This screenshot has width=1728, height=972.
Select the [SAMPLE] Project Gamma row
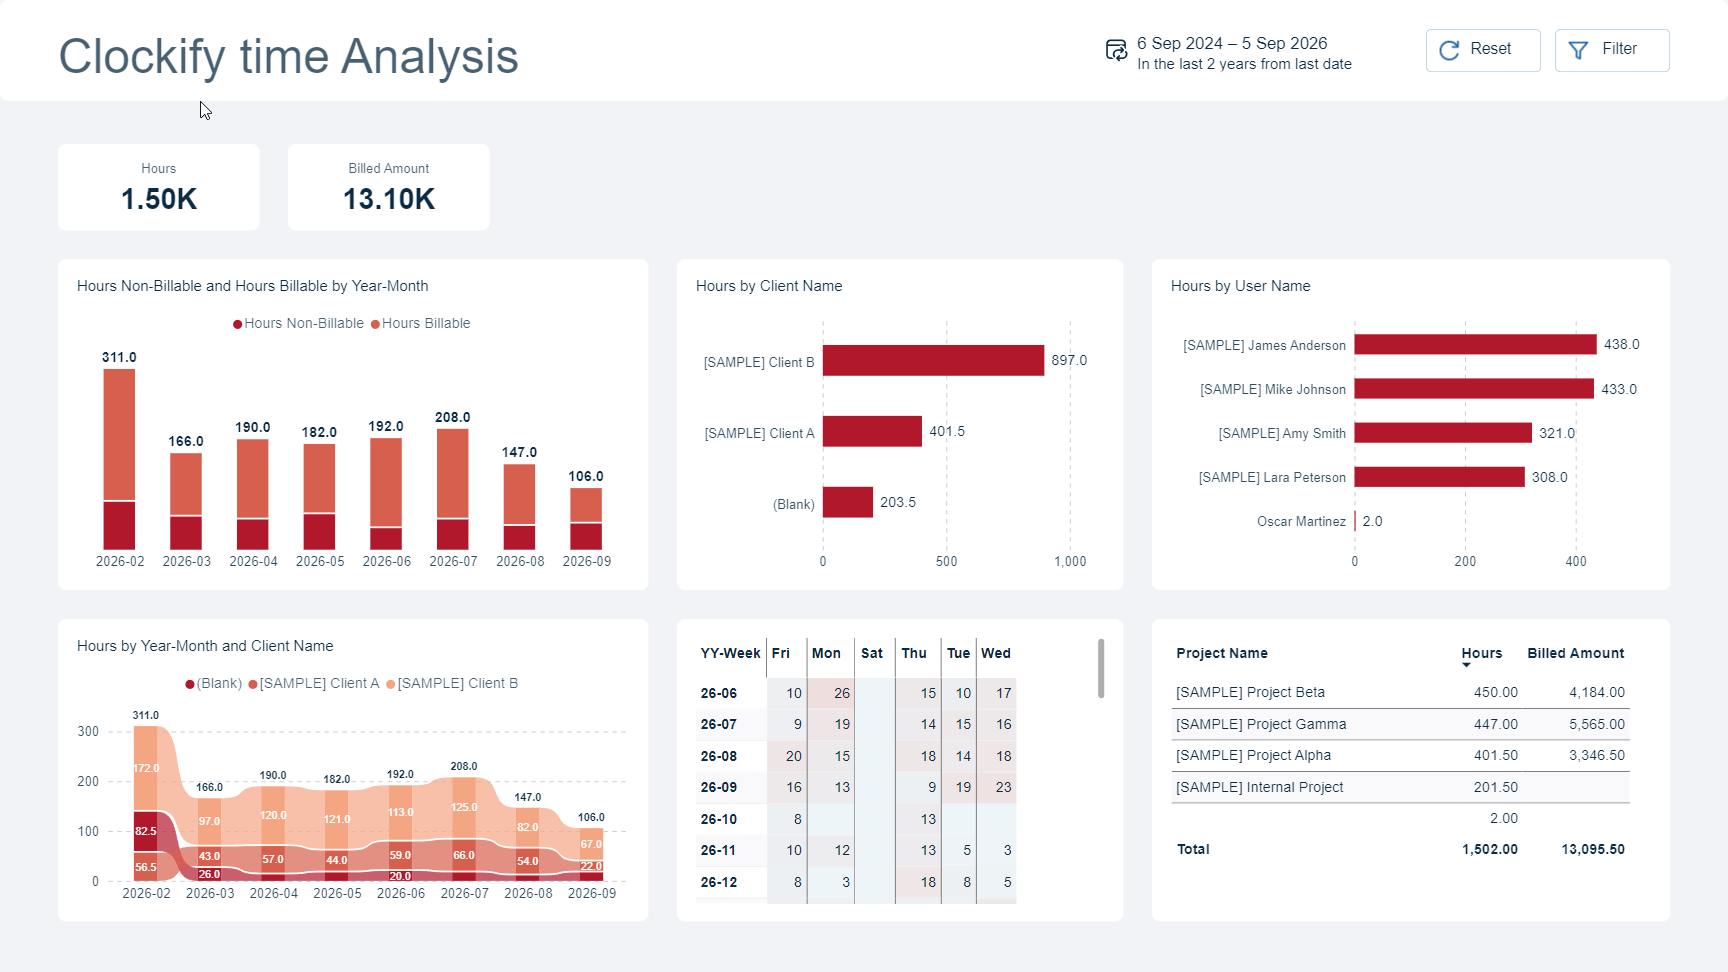(x=1400, y=724)
